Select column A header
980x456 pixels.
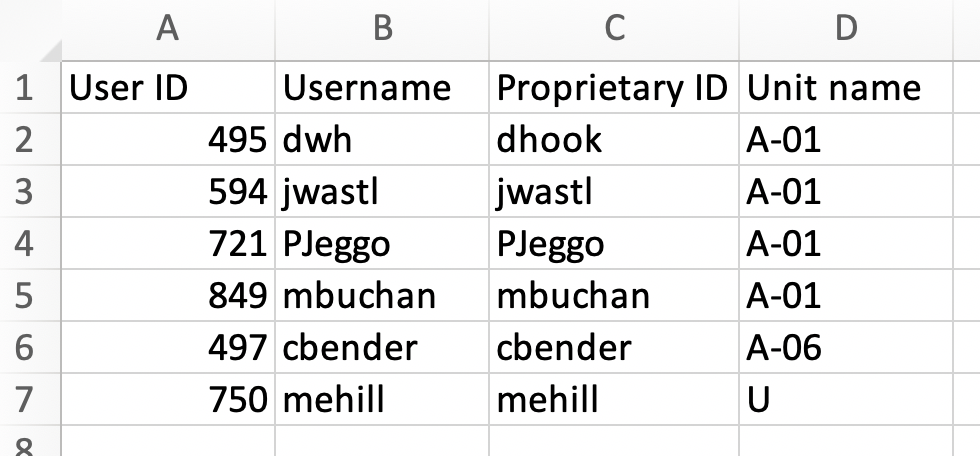pos(168,29)
